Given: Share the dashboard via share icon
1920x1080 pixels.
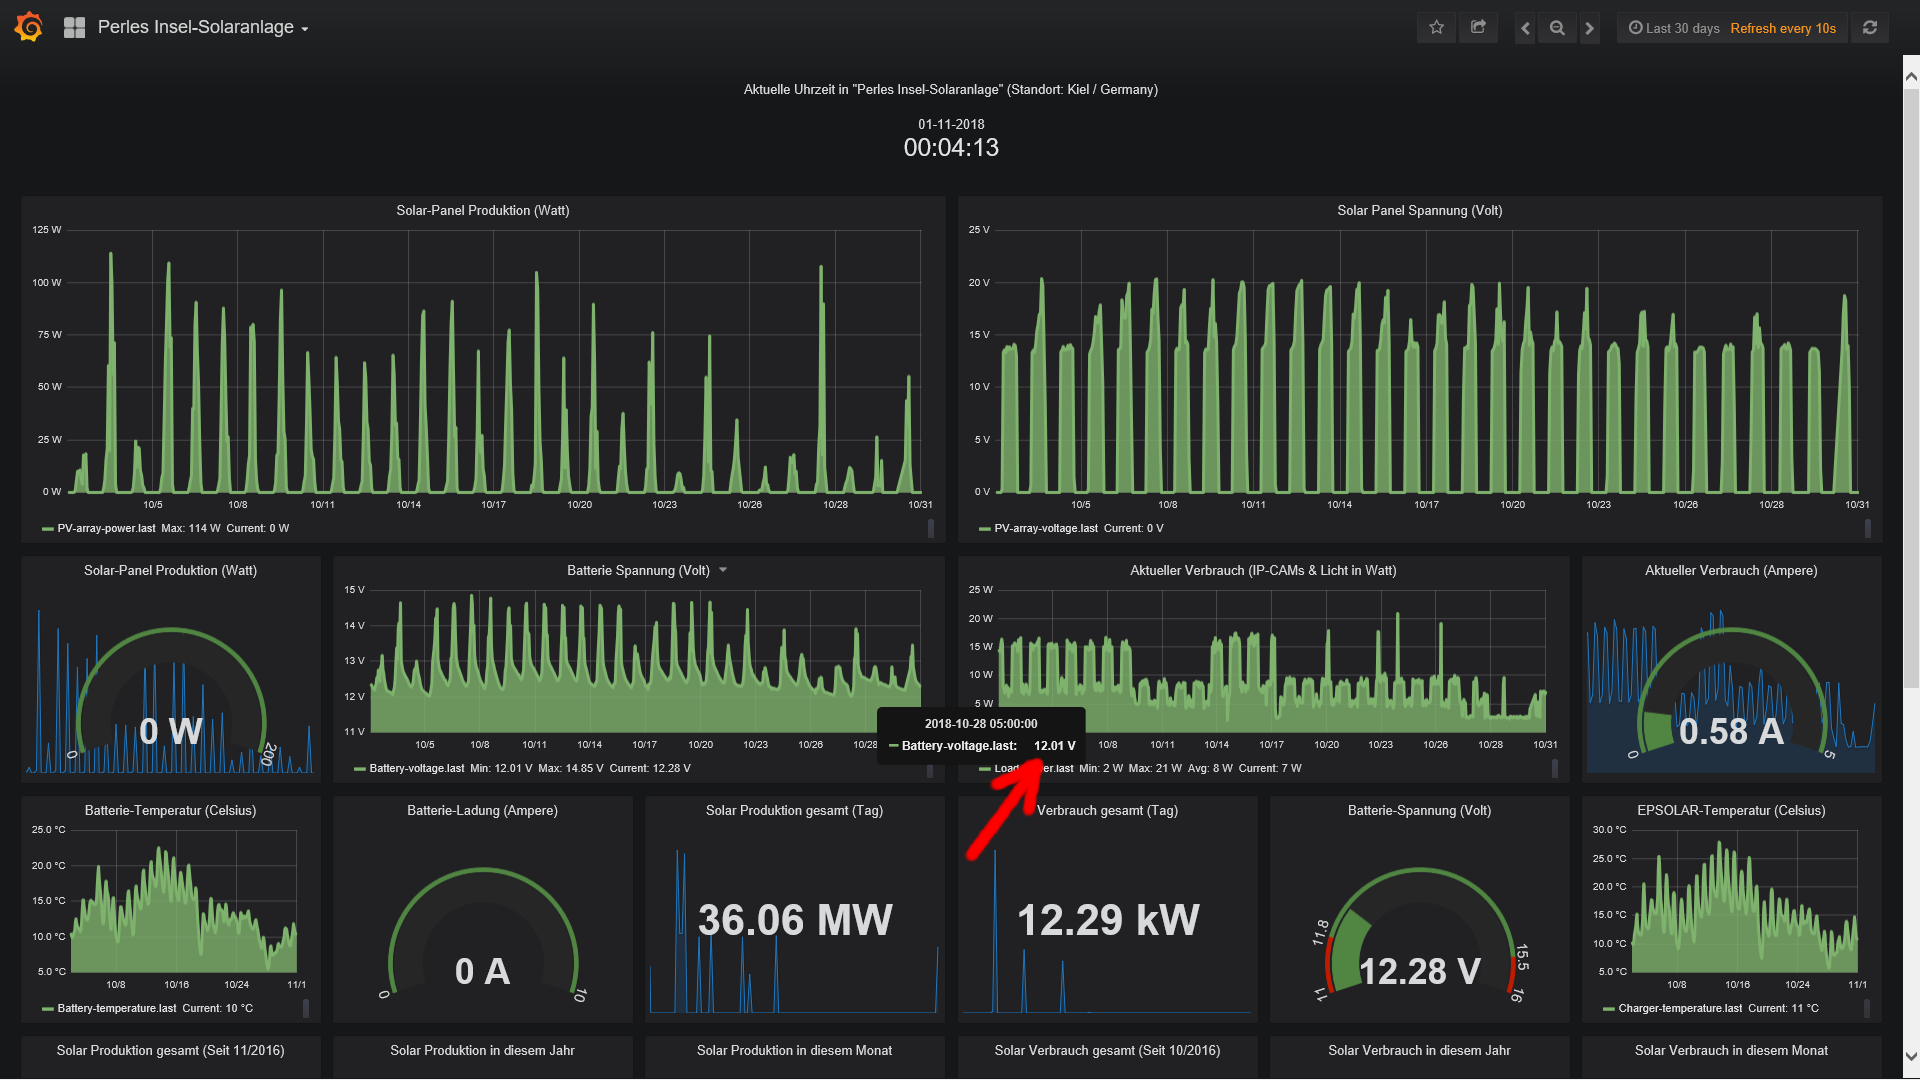Looking at the screenshot, I should pos(1478,28).
